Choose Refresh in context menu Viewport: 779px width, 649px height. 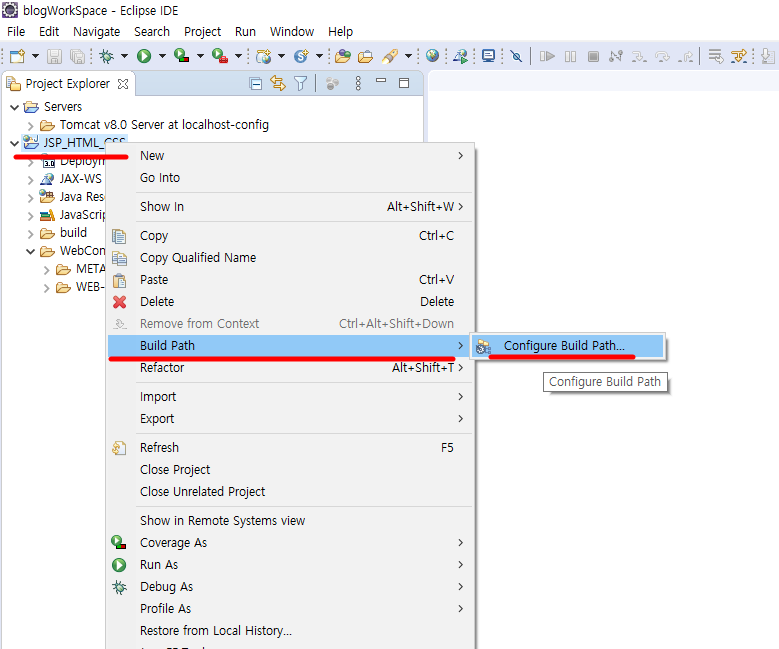(290, 448)
